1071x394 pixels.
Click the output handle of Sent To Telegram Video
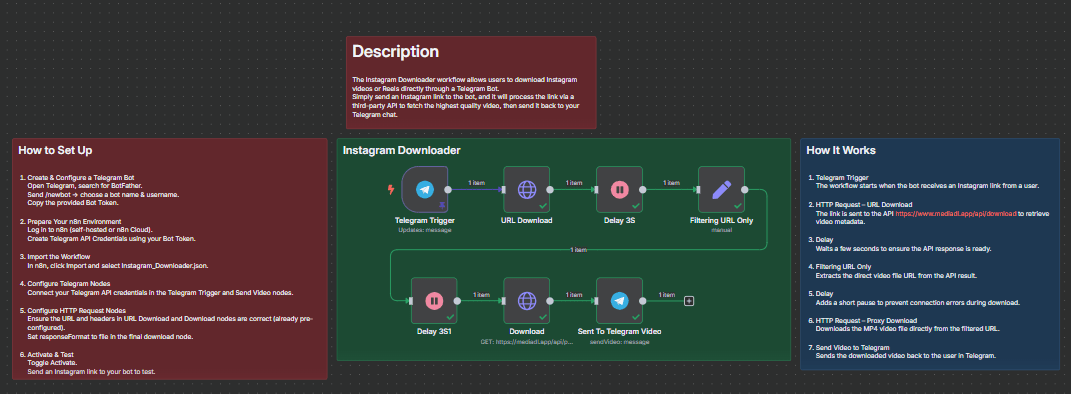coord(642,300)
